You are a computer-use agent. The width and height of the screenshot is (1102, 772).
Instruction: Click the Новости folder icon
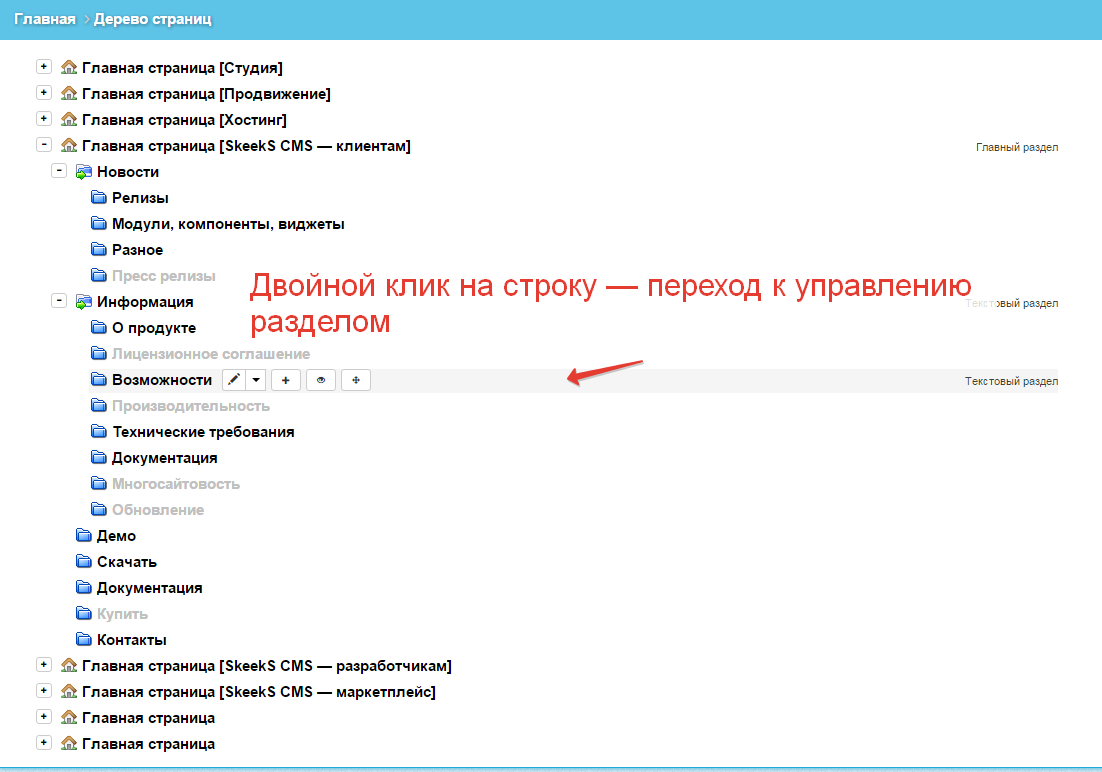pos(84,172)
